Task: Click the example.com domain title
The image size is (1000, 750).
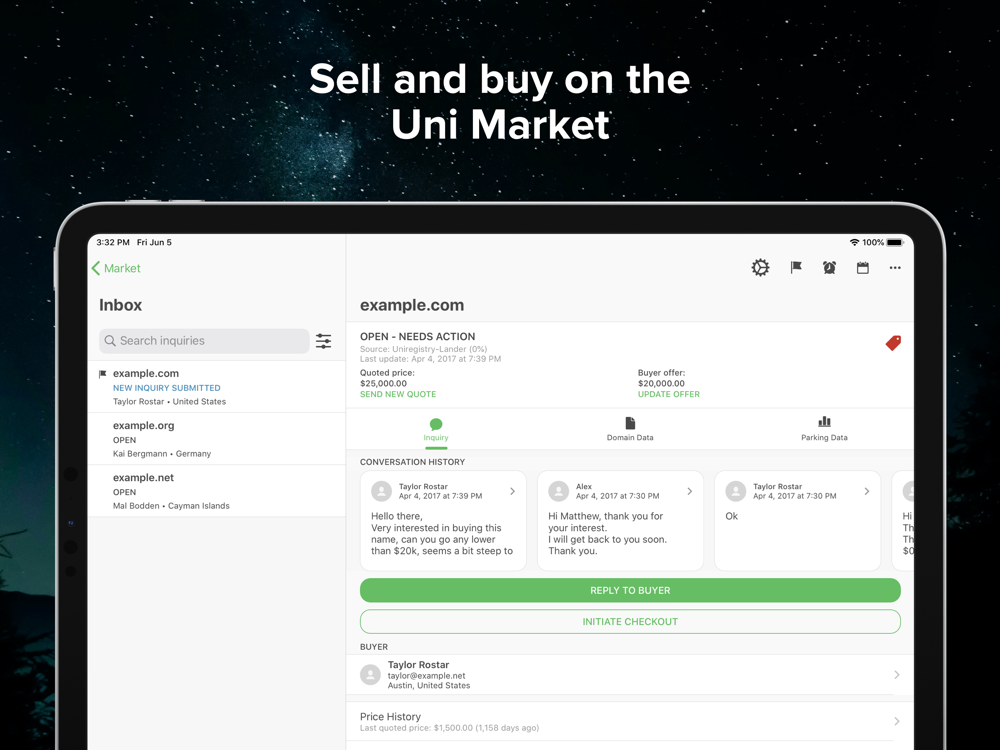Action: point(412,305)
